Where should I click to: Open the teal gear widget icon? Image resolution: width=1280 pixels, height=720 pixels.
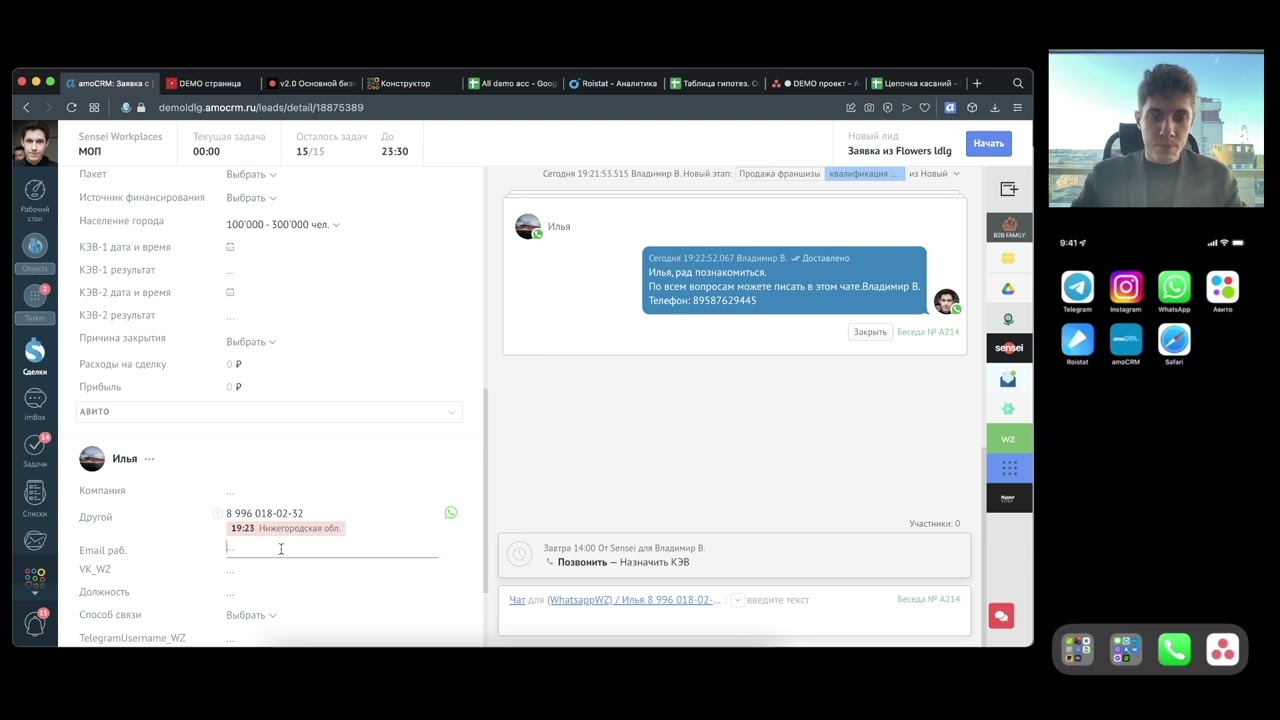(1008, 409)
